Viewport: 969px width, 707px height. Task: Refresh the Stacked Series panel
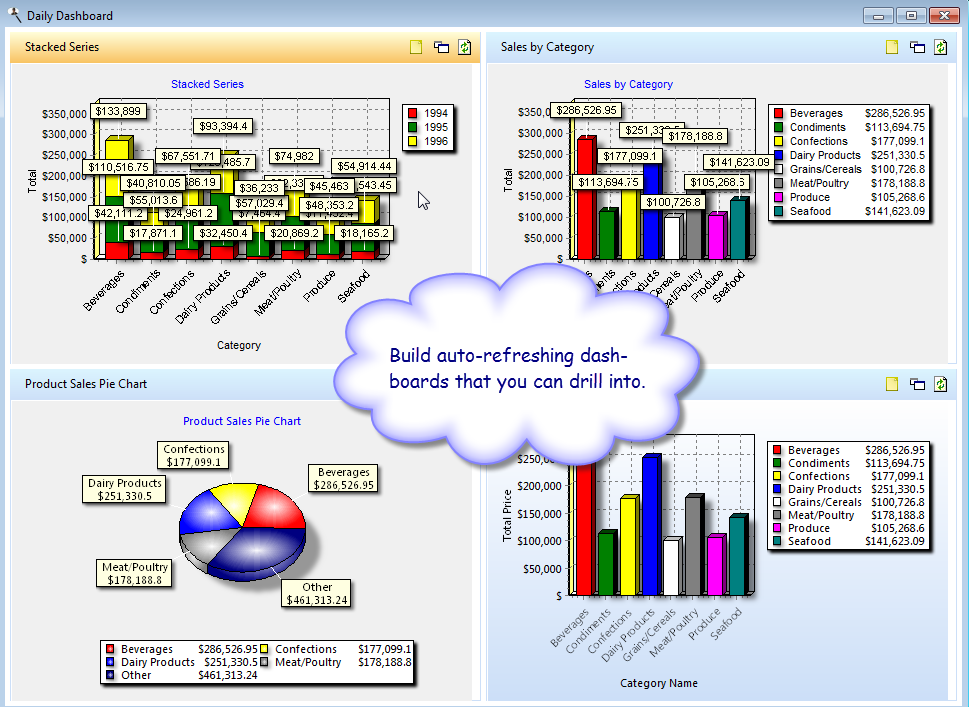(x=464, y=47)
